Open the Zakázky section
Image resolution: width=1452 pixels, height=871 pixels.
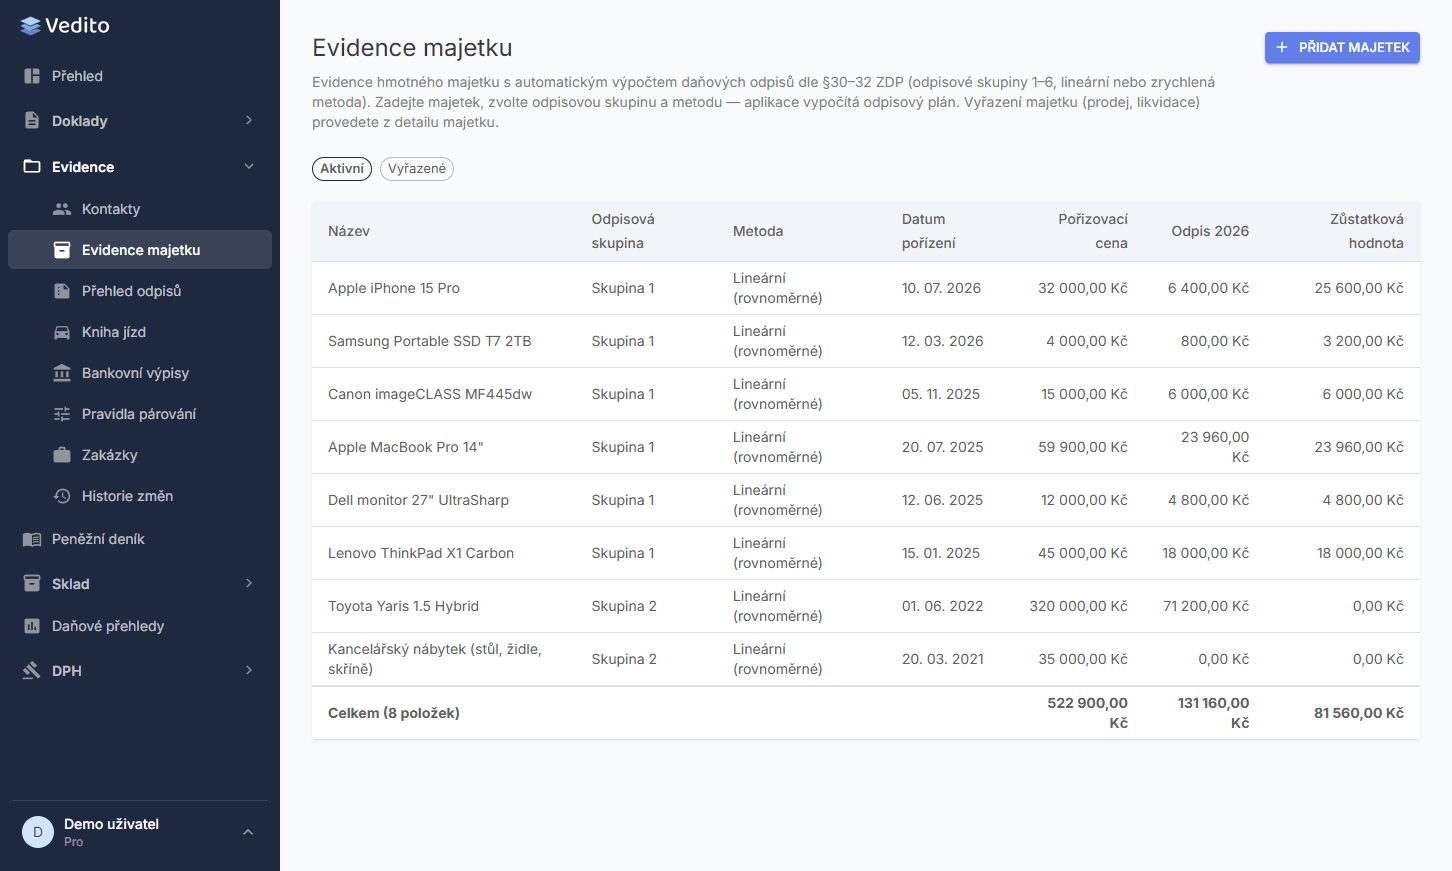[140, 455]
